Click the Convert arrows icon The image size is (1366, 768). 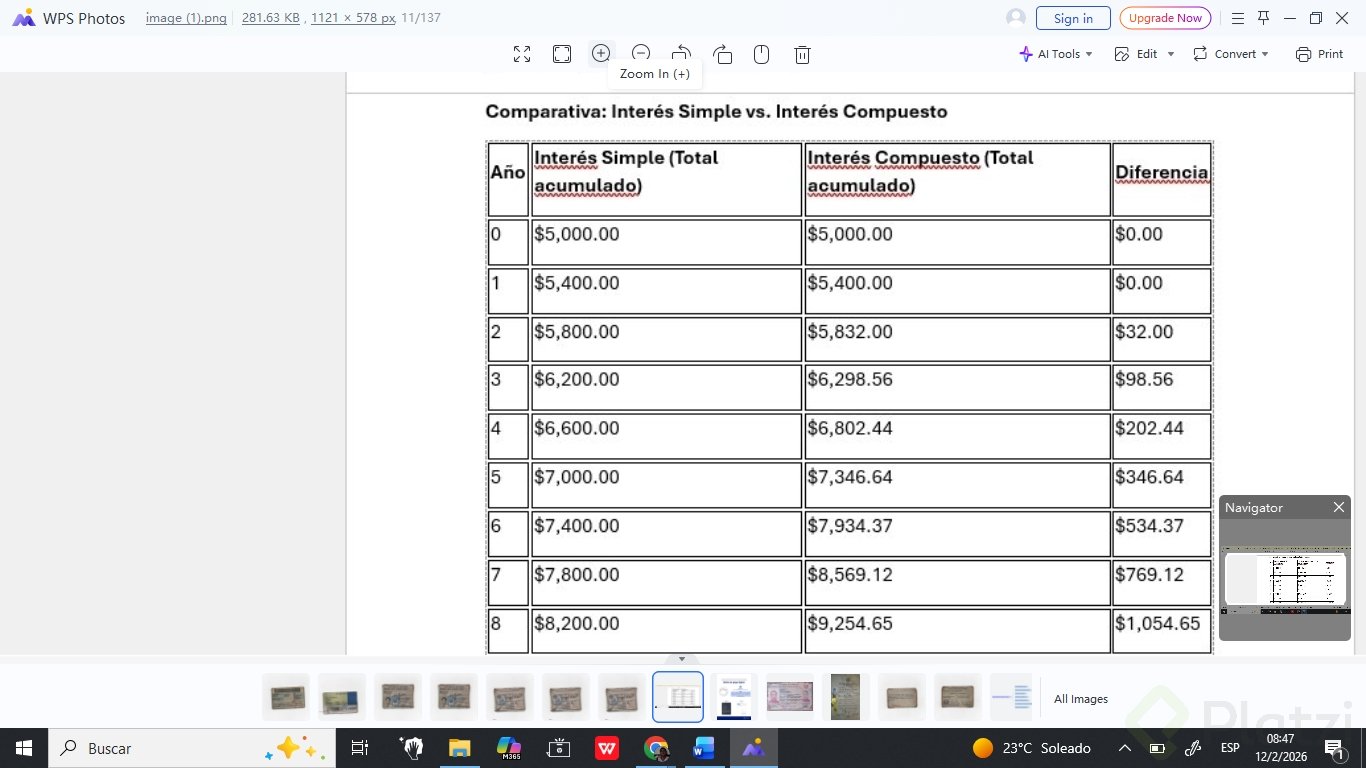click(1200, 54)
